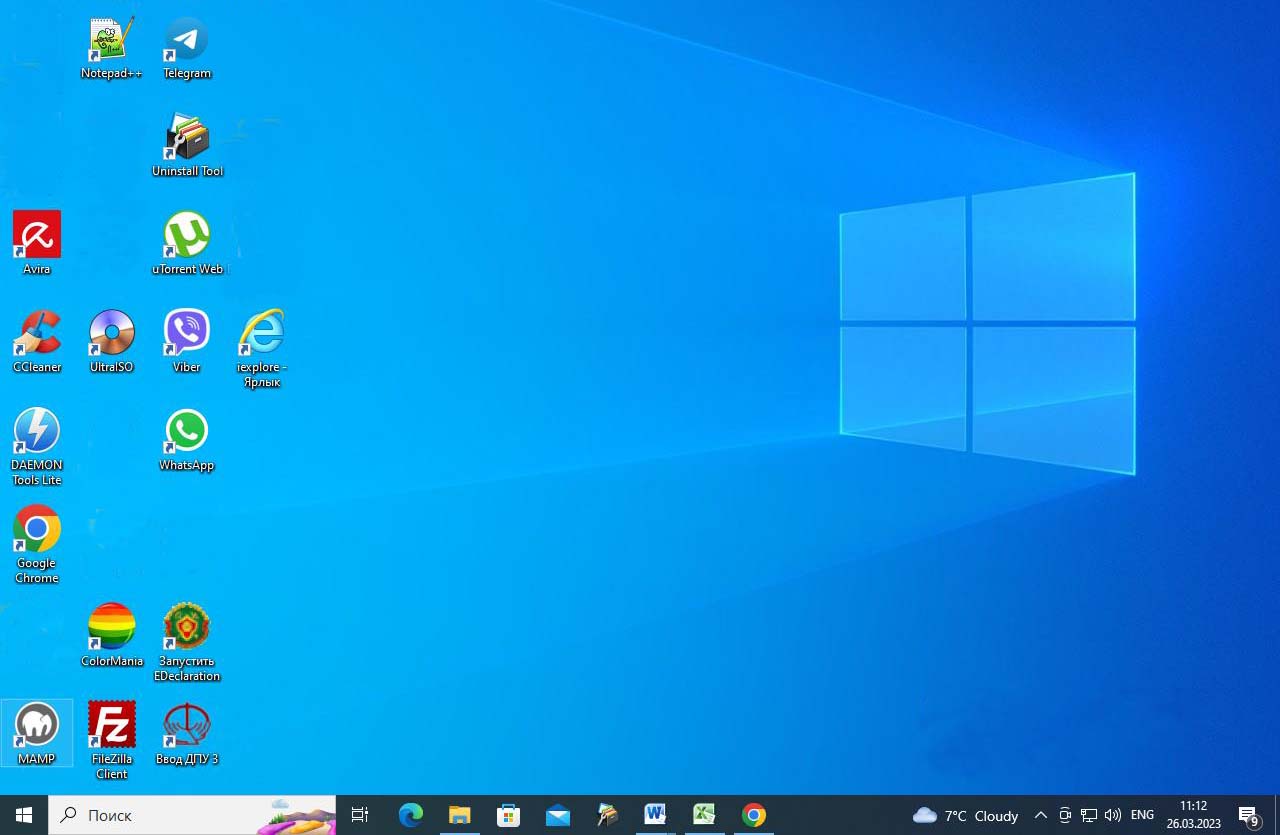Select the uTorrent Web icon
Screen dimensions: 1280x835
187,236
